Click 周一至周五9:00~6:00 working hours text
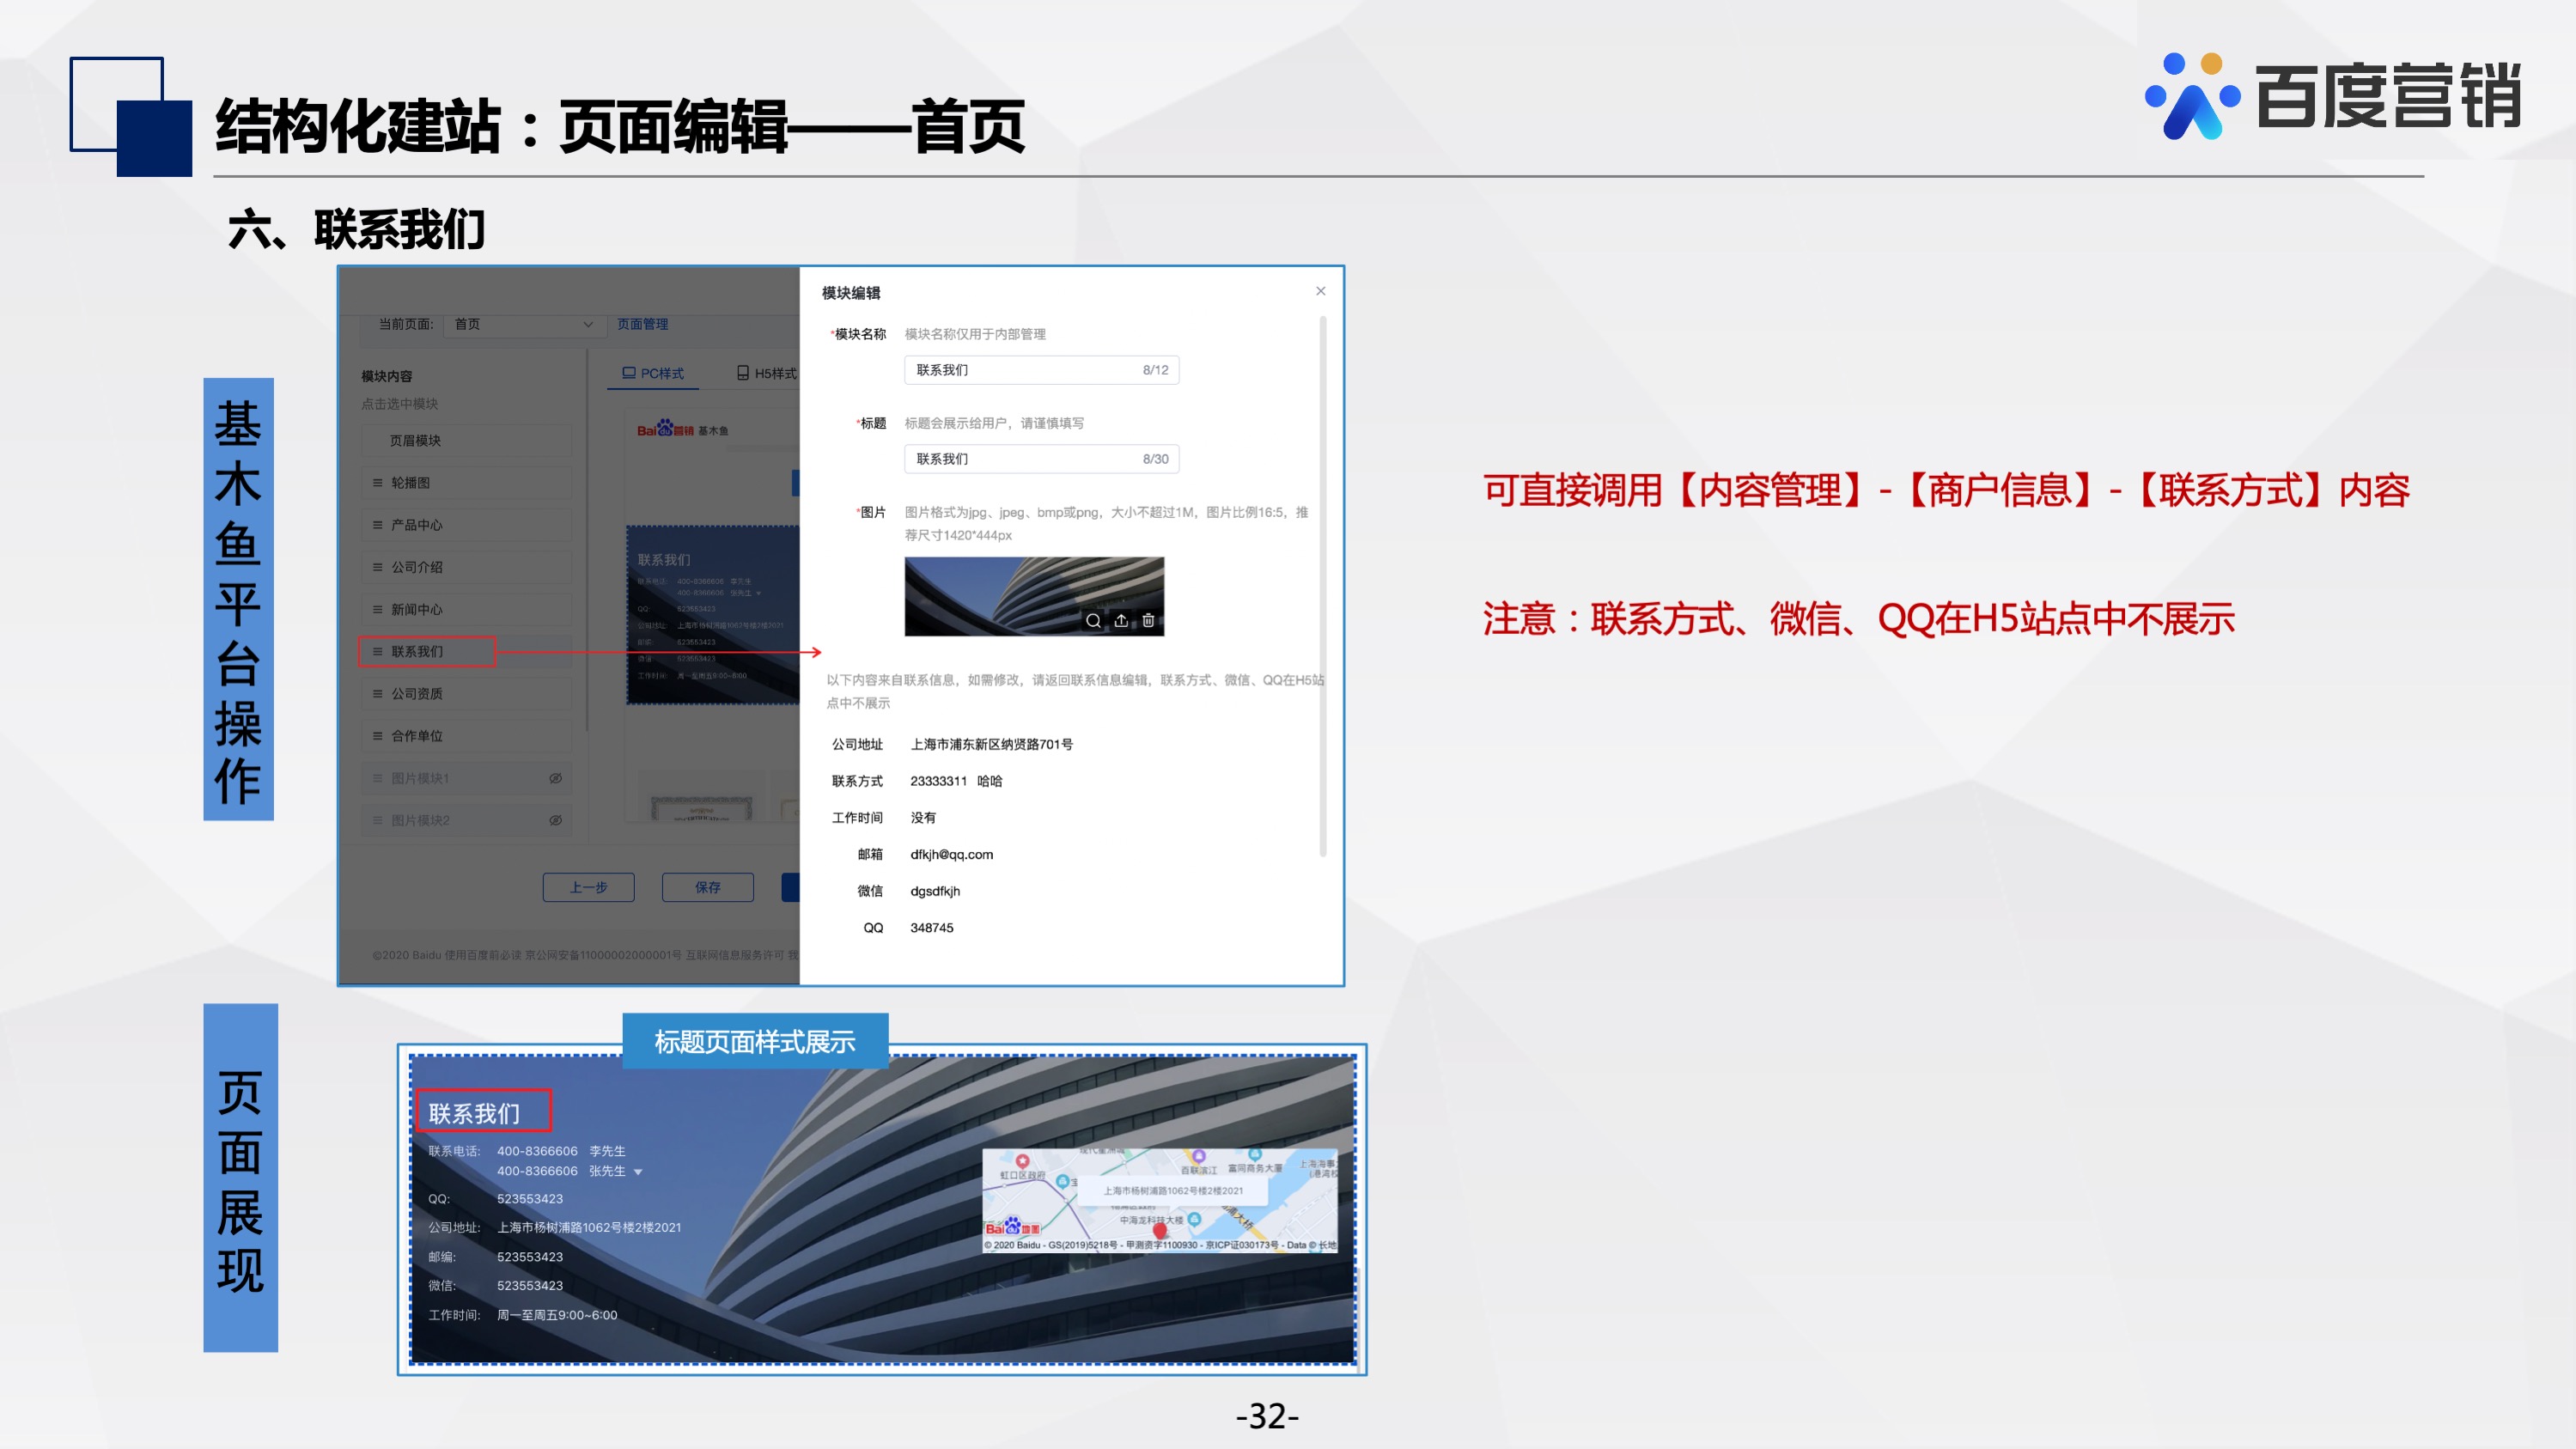Viewport: 2576px width, 1449px height. pyautogui.click(x=556, y=1315)
